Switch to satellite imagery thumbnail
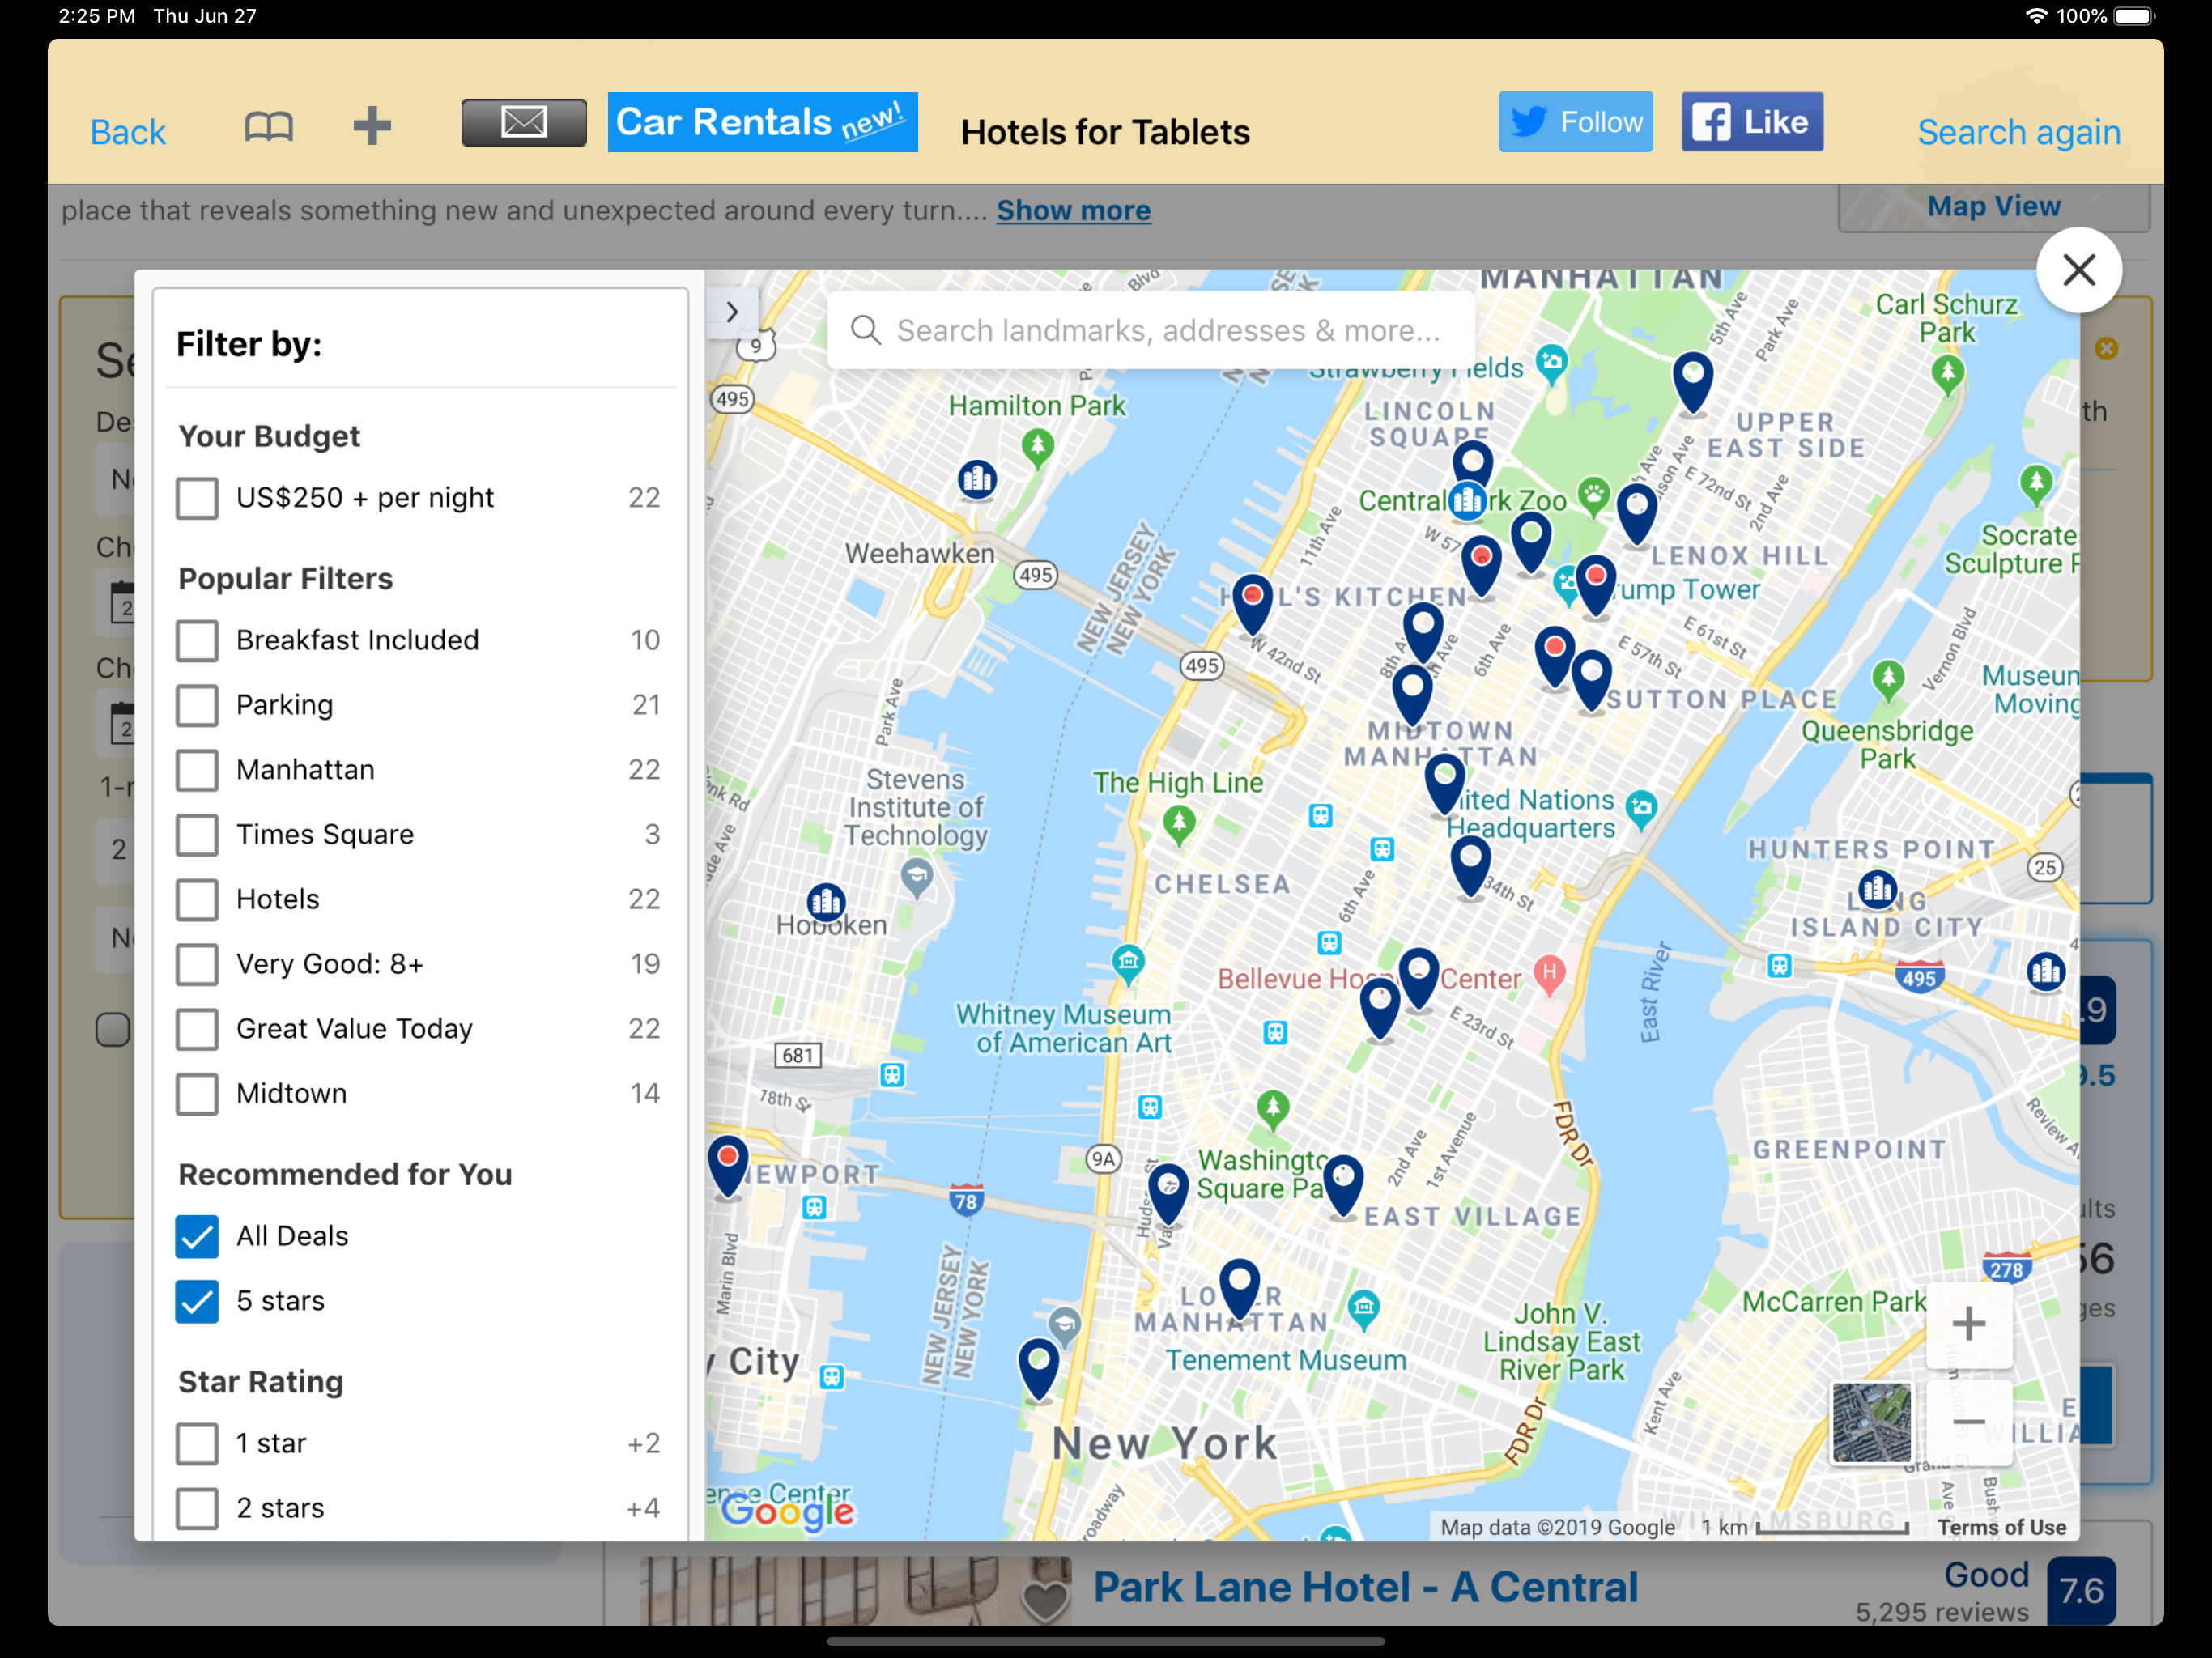Image resolution: width=2212 pixels, height=1658 pixels. click(1871, 1423)
